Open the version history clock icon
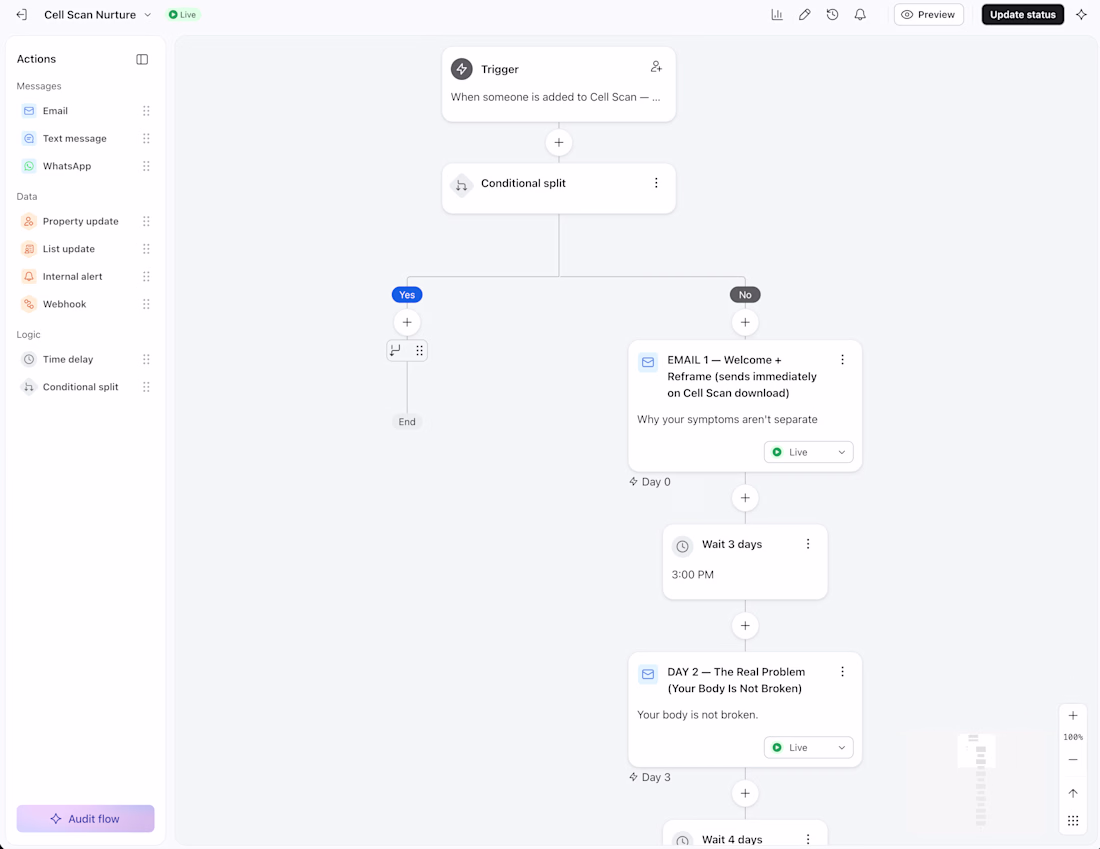The width and height of the screenshot is (1100, 849). pyautogui.click(x=832, y=15)
